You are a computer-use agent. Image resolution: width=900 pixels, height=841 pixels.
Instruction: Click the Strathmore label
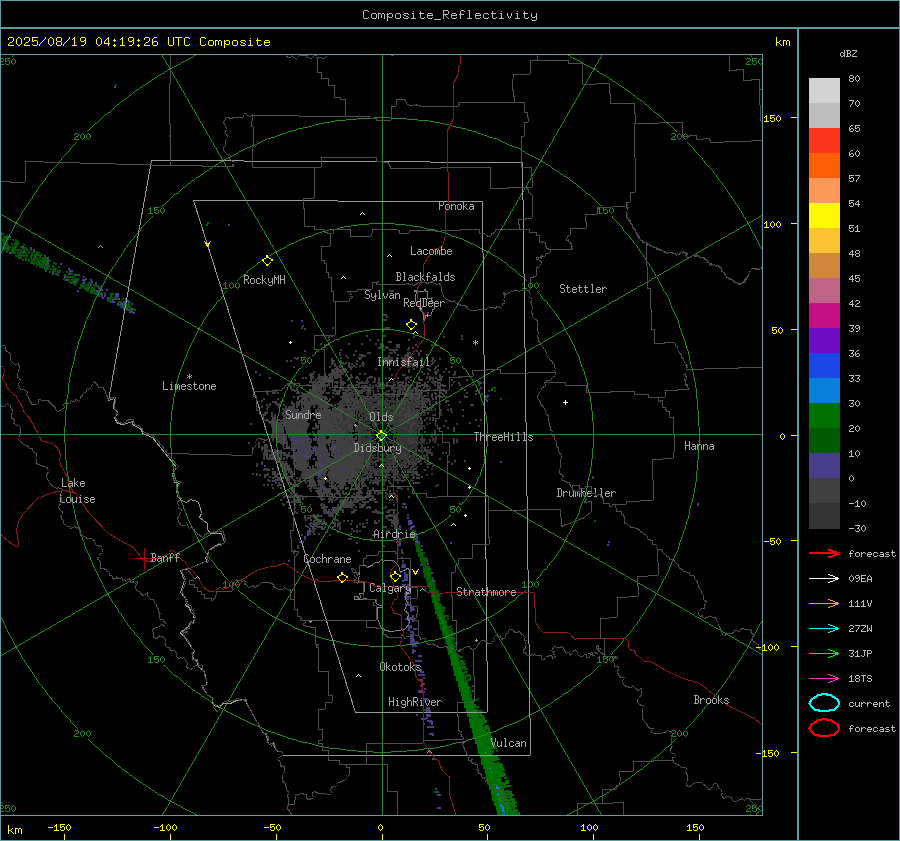(486, 592)
